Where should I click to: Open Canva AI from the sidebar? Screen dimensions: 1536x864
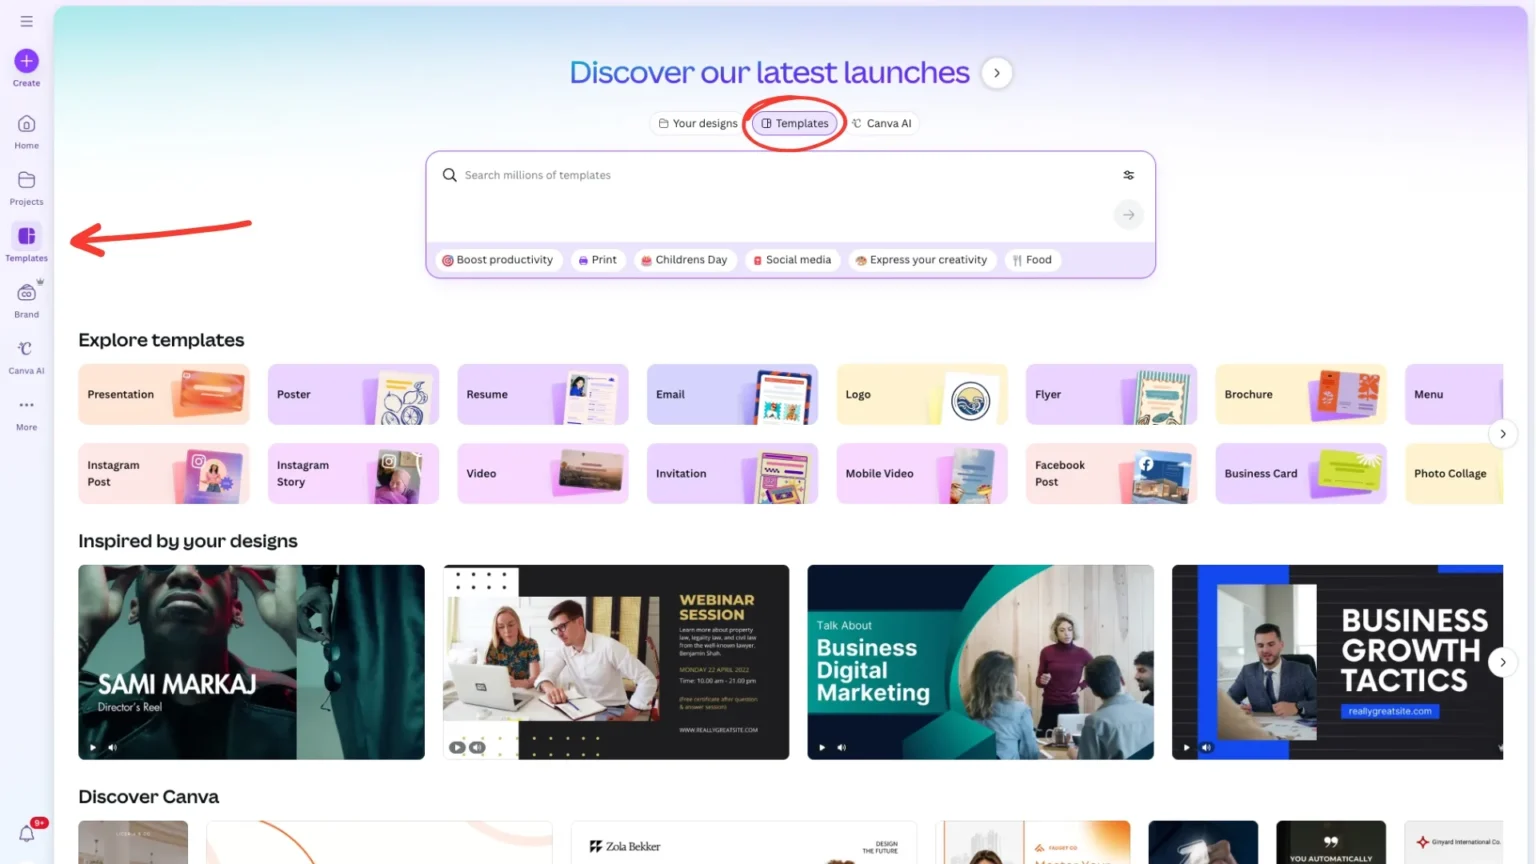25,352
